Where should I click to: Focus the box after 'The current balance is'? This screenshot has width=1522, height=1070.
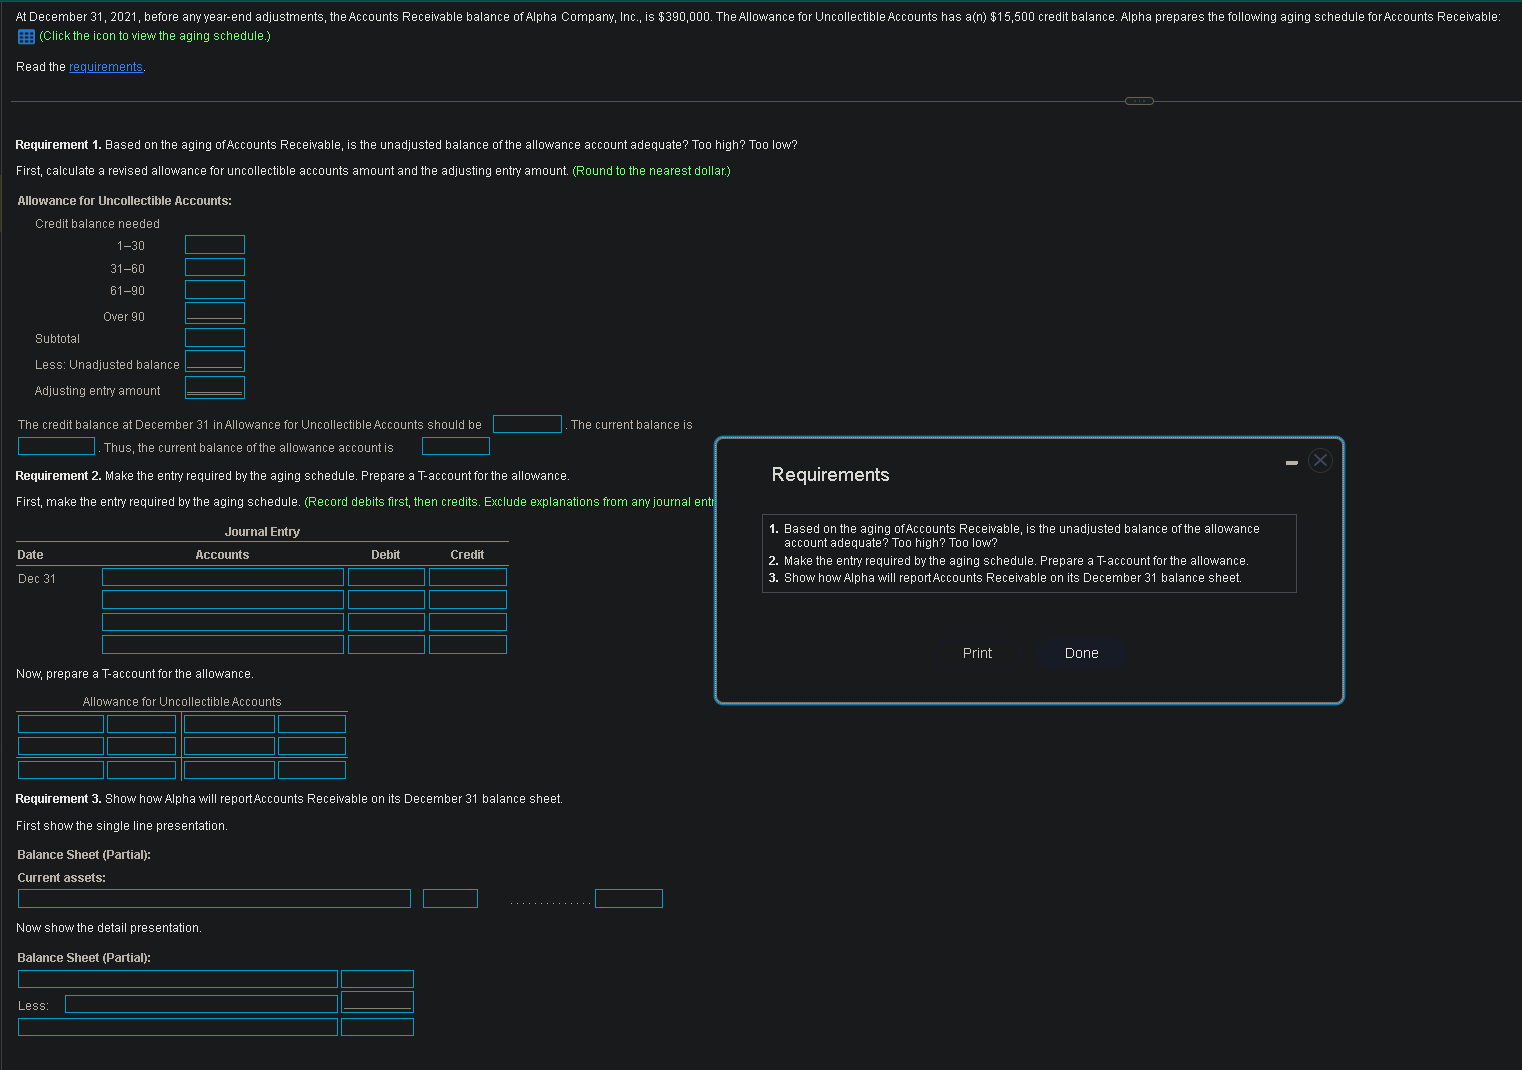coord(57,446)
